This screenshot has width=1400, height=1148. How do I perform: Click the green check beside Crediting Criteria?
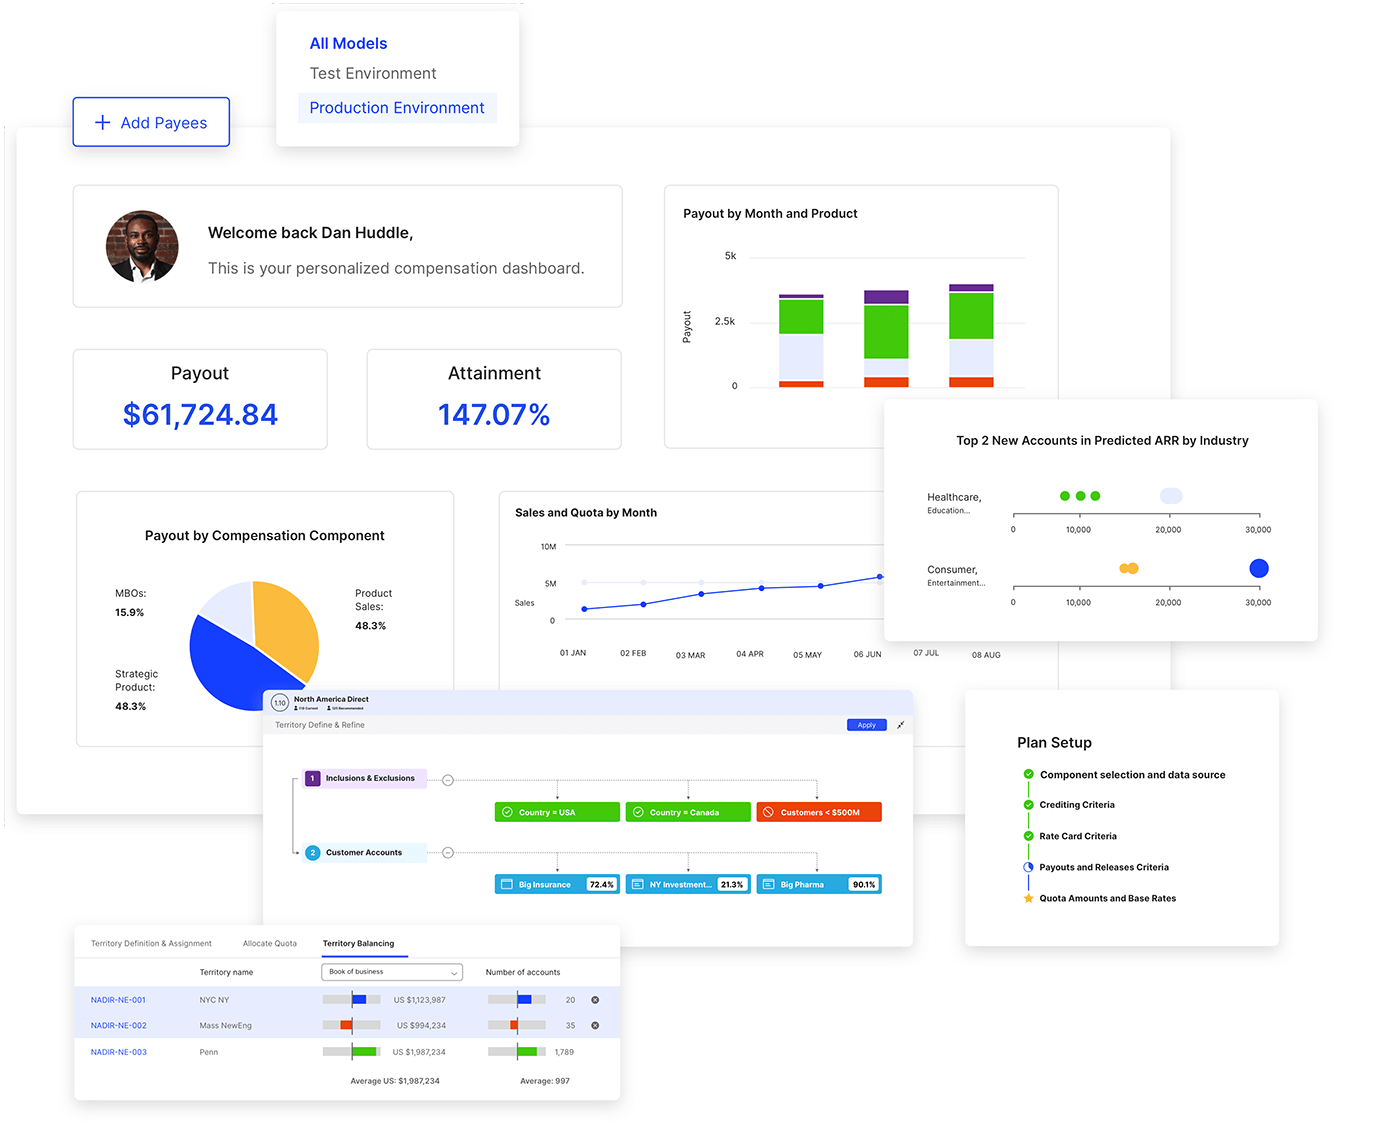pyautogui.click(x=1028, y=804)
